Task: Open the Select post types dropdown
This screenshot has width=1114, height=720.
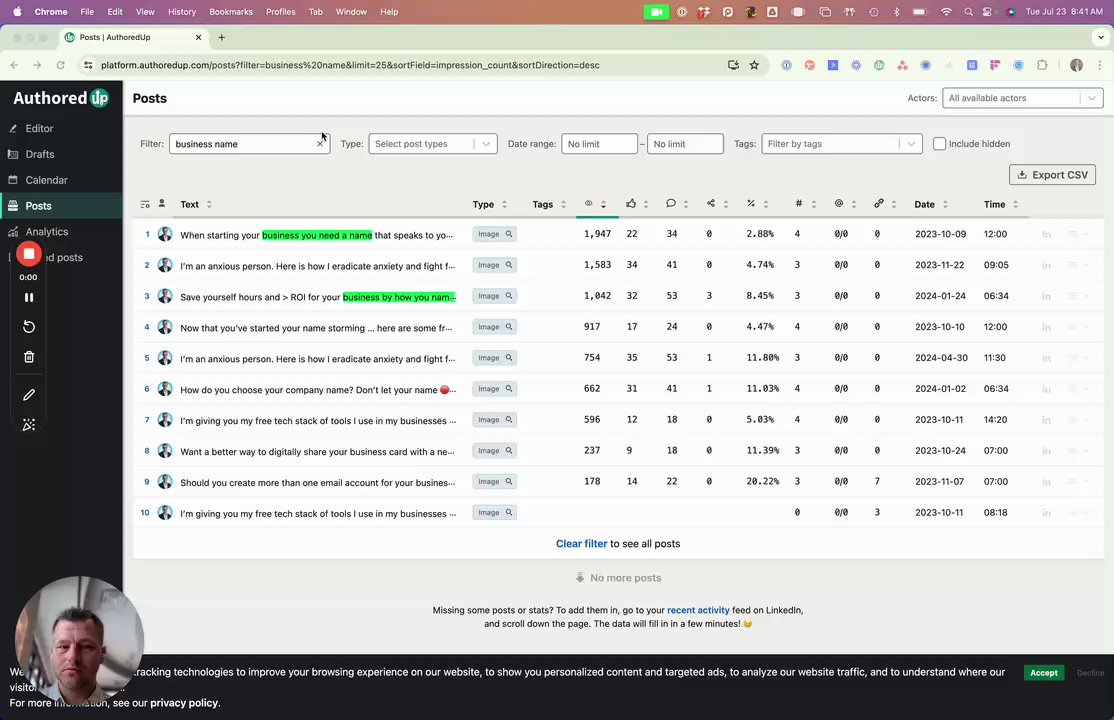Action: [x=433, y=144]
